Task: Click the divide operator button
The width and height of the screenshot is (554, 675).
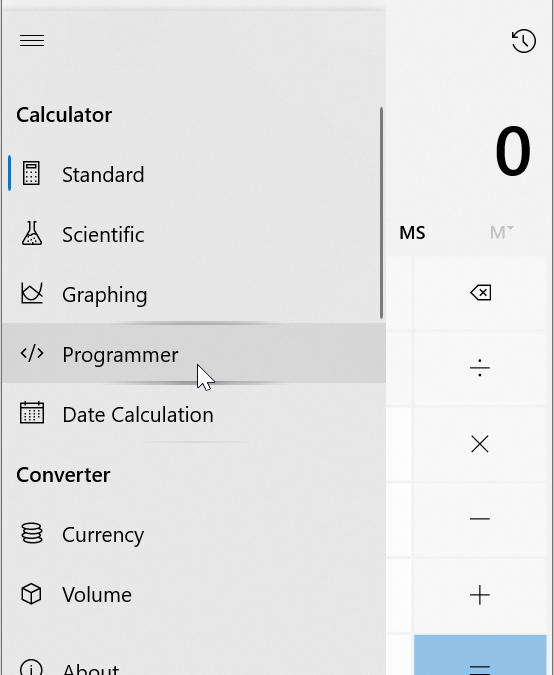Action: [480, 368]
